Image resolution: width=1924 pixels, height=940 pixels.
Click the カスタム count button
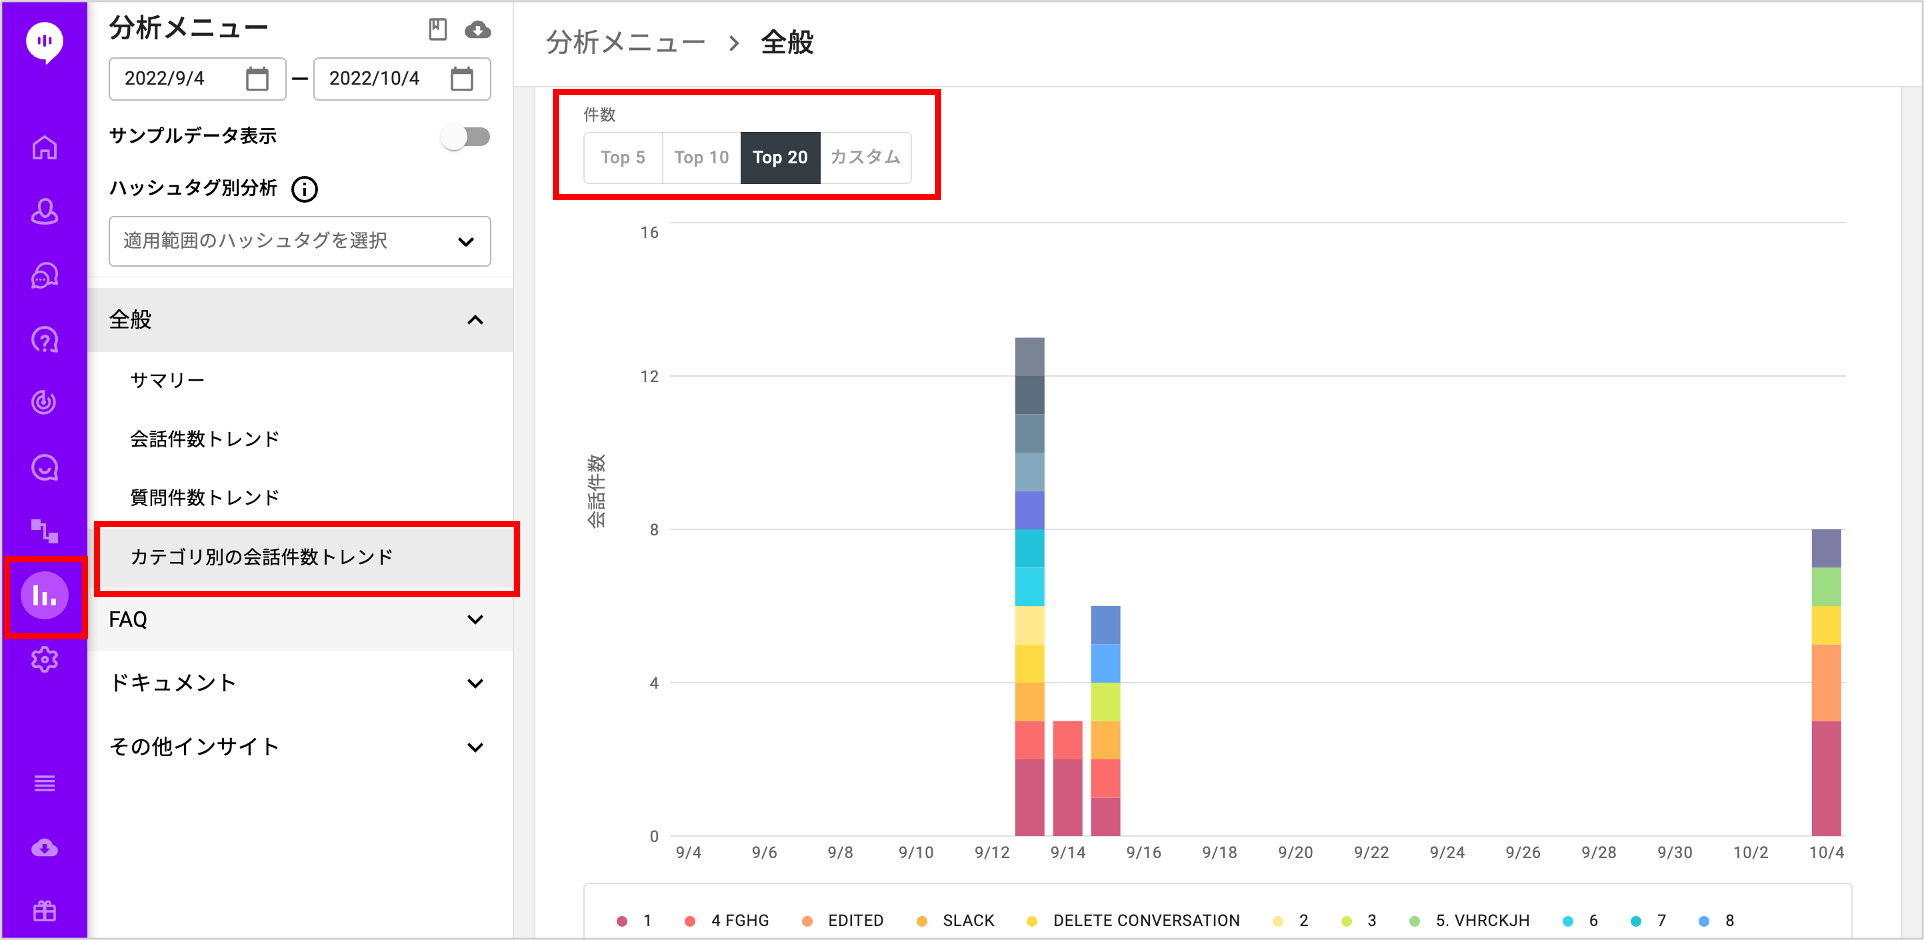pyautogui.click(x=865, y=158)
